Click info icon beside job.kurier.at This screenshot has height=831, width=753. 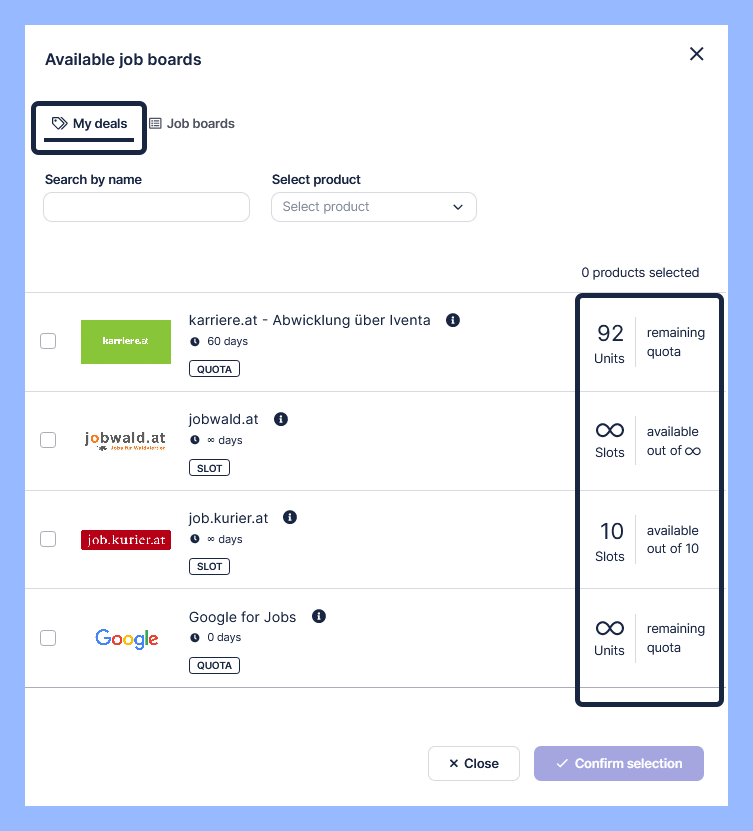[x=290, y=518]
